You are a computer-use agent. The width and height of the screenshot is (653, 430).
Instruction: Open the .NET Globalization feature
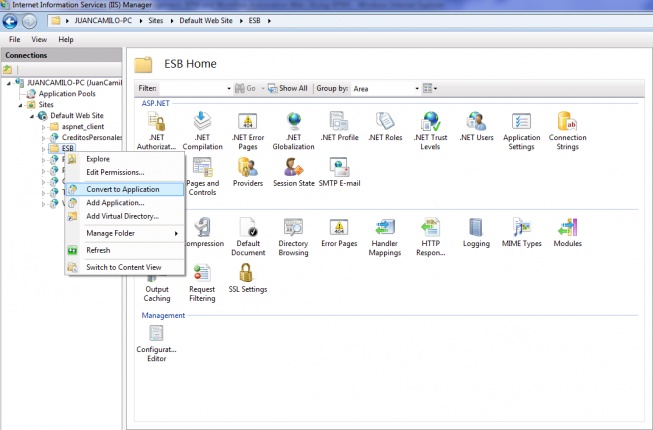[x=294, y=131]
